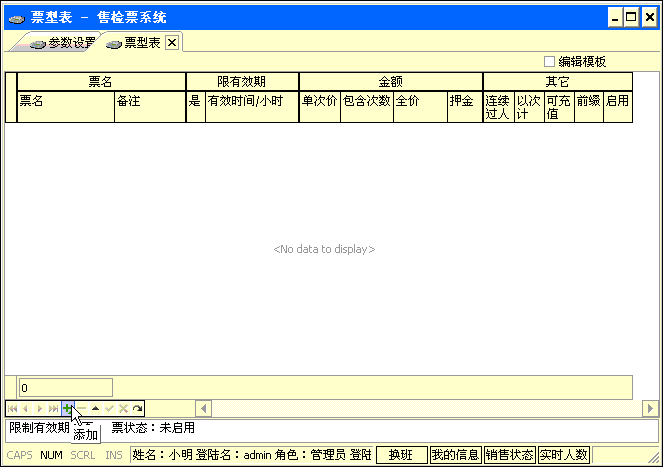Click the green plus add record icon

tap(68, 408)
